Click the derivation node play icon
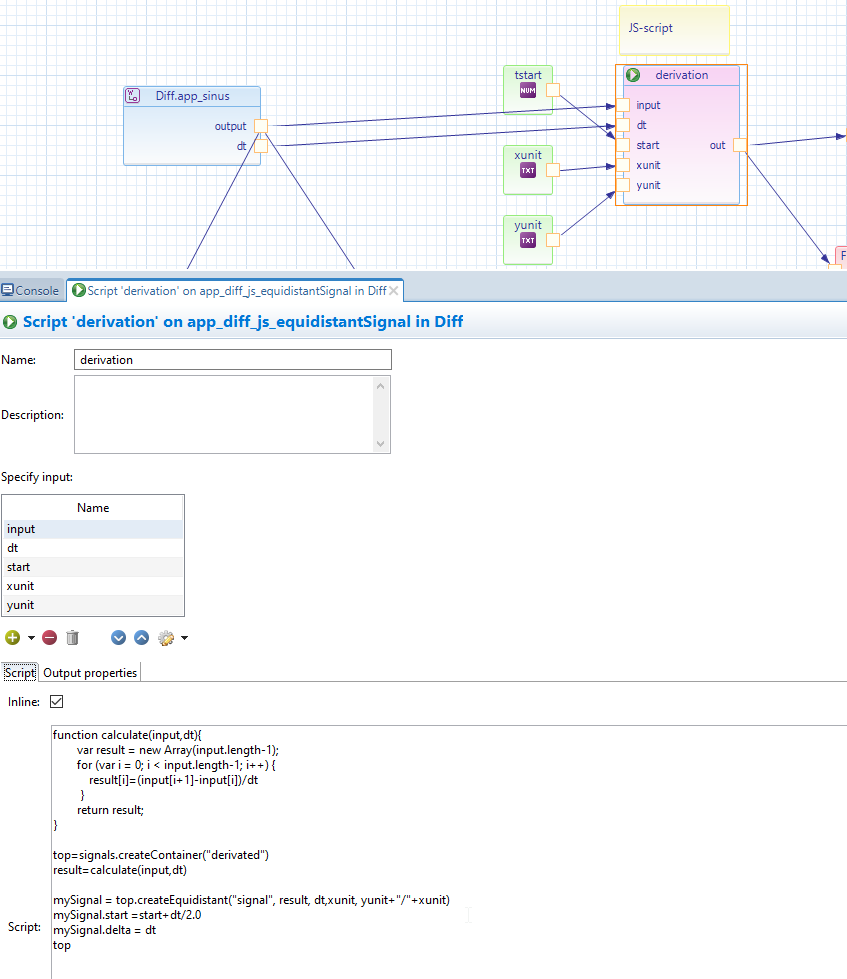847x979 pixels. (x=633, y=75)
